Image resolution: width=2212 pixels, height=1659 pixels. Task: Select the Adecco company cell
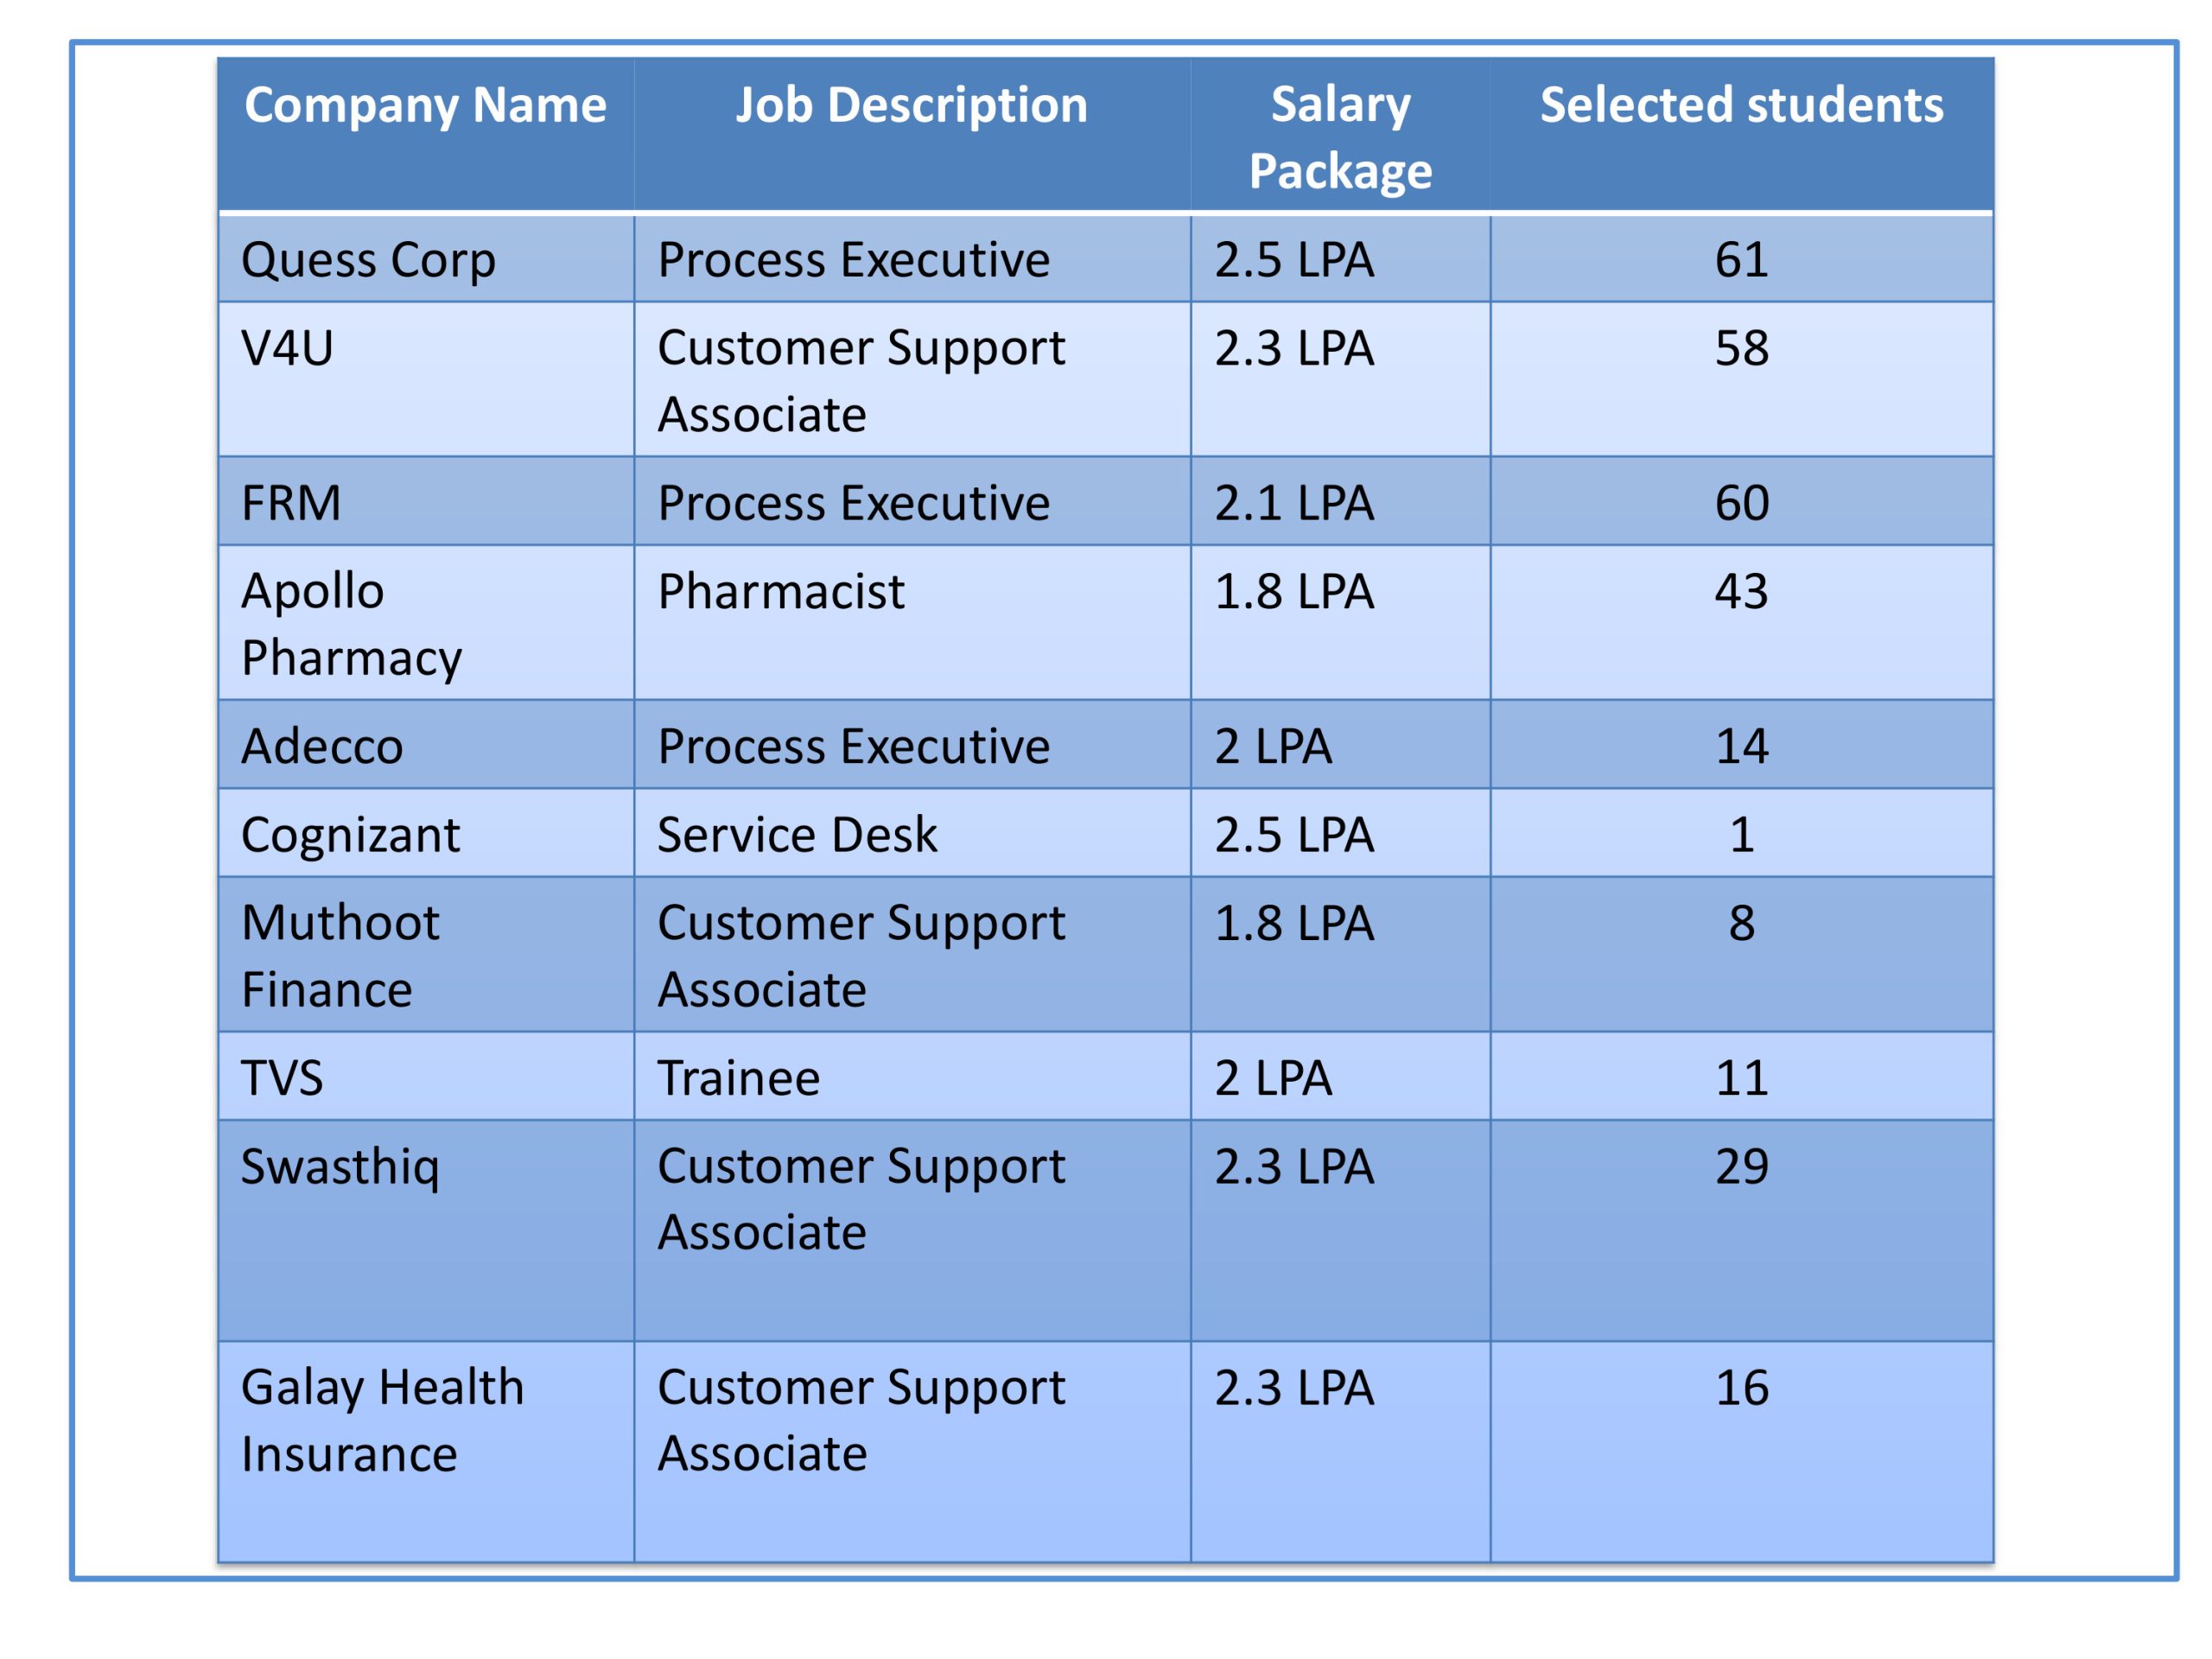322,747
